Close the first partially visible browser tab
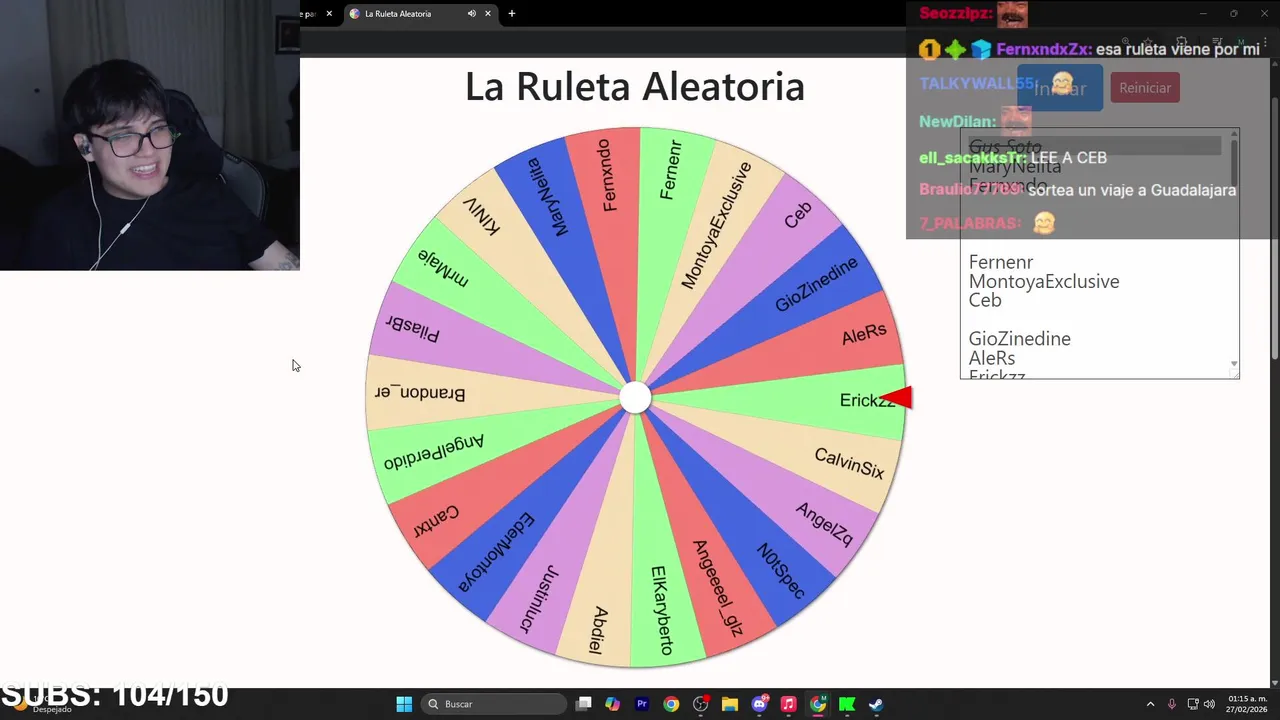The height and width of the screenshot is (720, 1280). point(329,14)
